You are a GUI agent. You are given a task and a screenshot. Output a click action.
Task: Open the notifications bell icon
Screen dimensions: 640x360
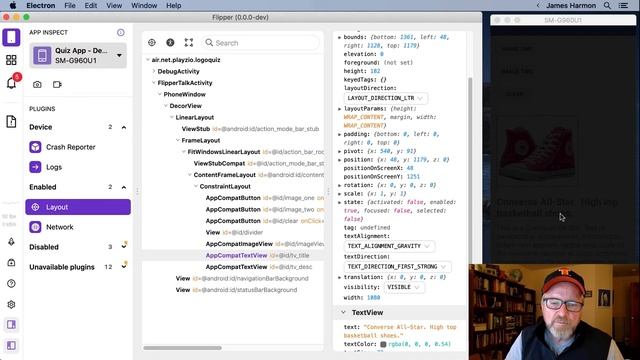click(x=11, y=83)
